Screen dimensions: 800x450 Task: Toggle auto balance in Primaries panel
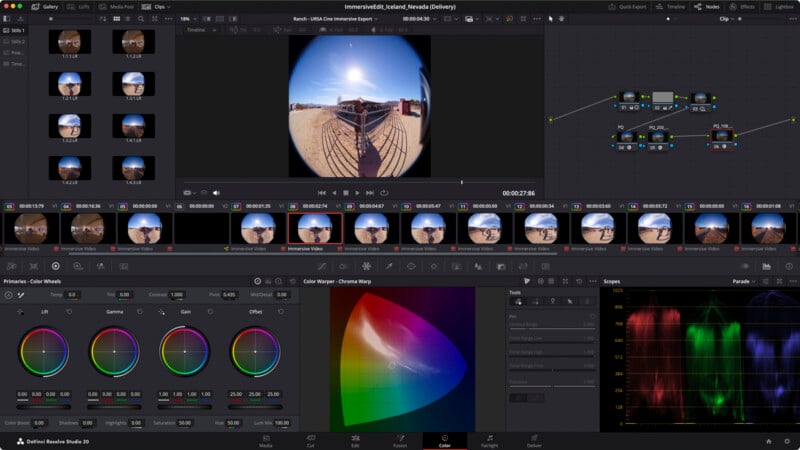point(9,295)
